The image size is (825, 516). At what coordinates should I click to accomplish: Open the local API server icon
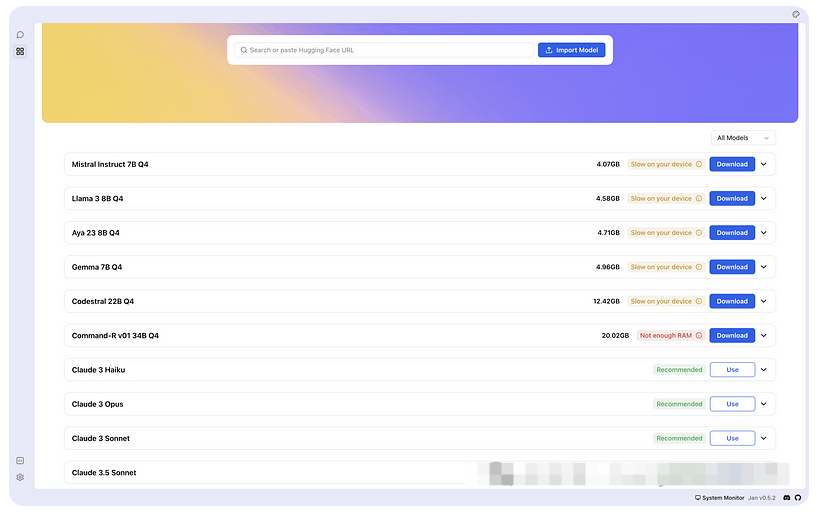point(20,461)
